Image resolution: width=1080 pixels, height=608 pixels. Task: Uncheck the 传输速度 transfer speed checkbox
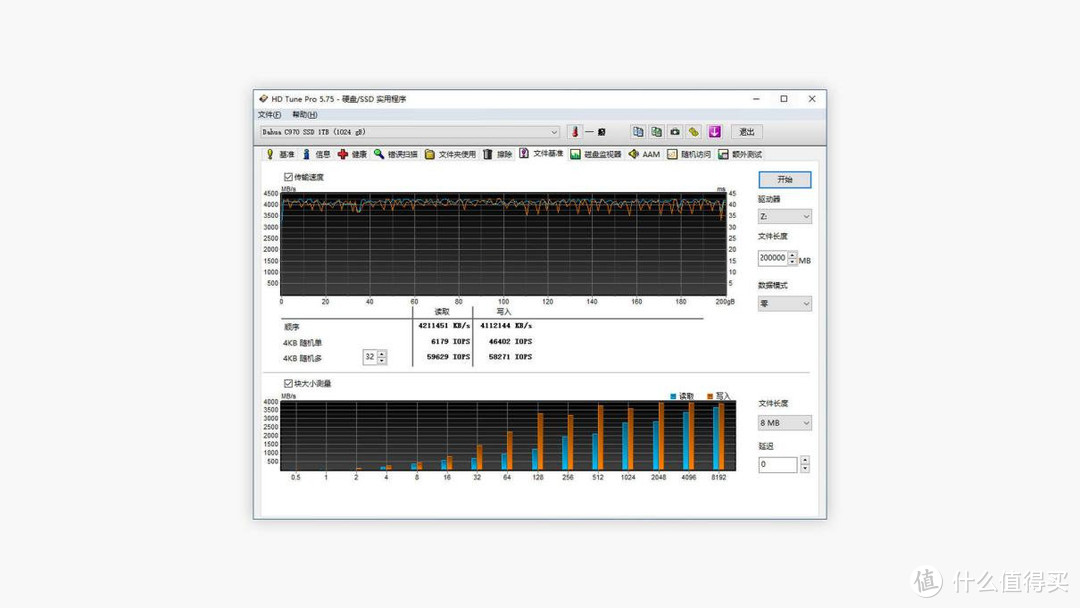[288, 178]
